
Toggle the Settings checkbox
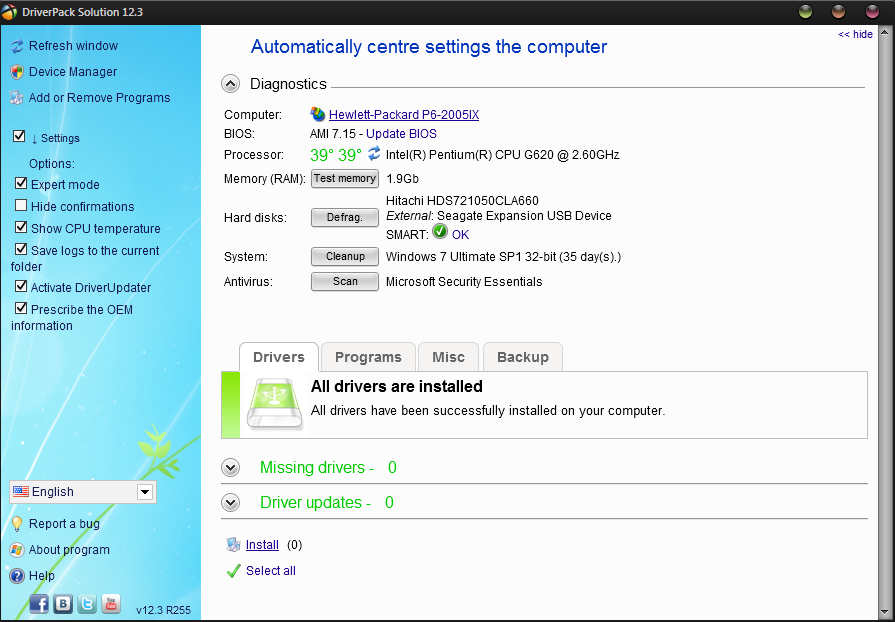(19, 136)
